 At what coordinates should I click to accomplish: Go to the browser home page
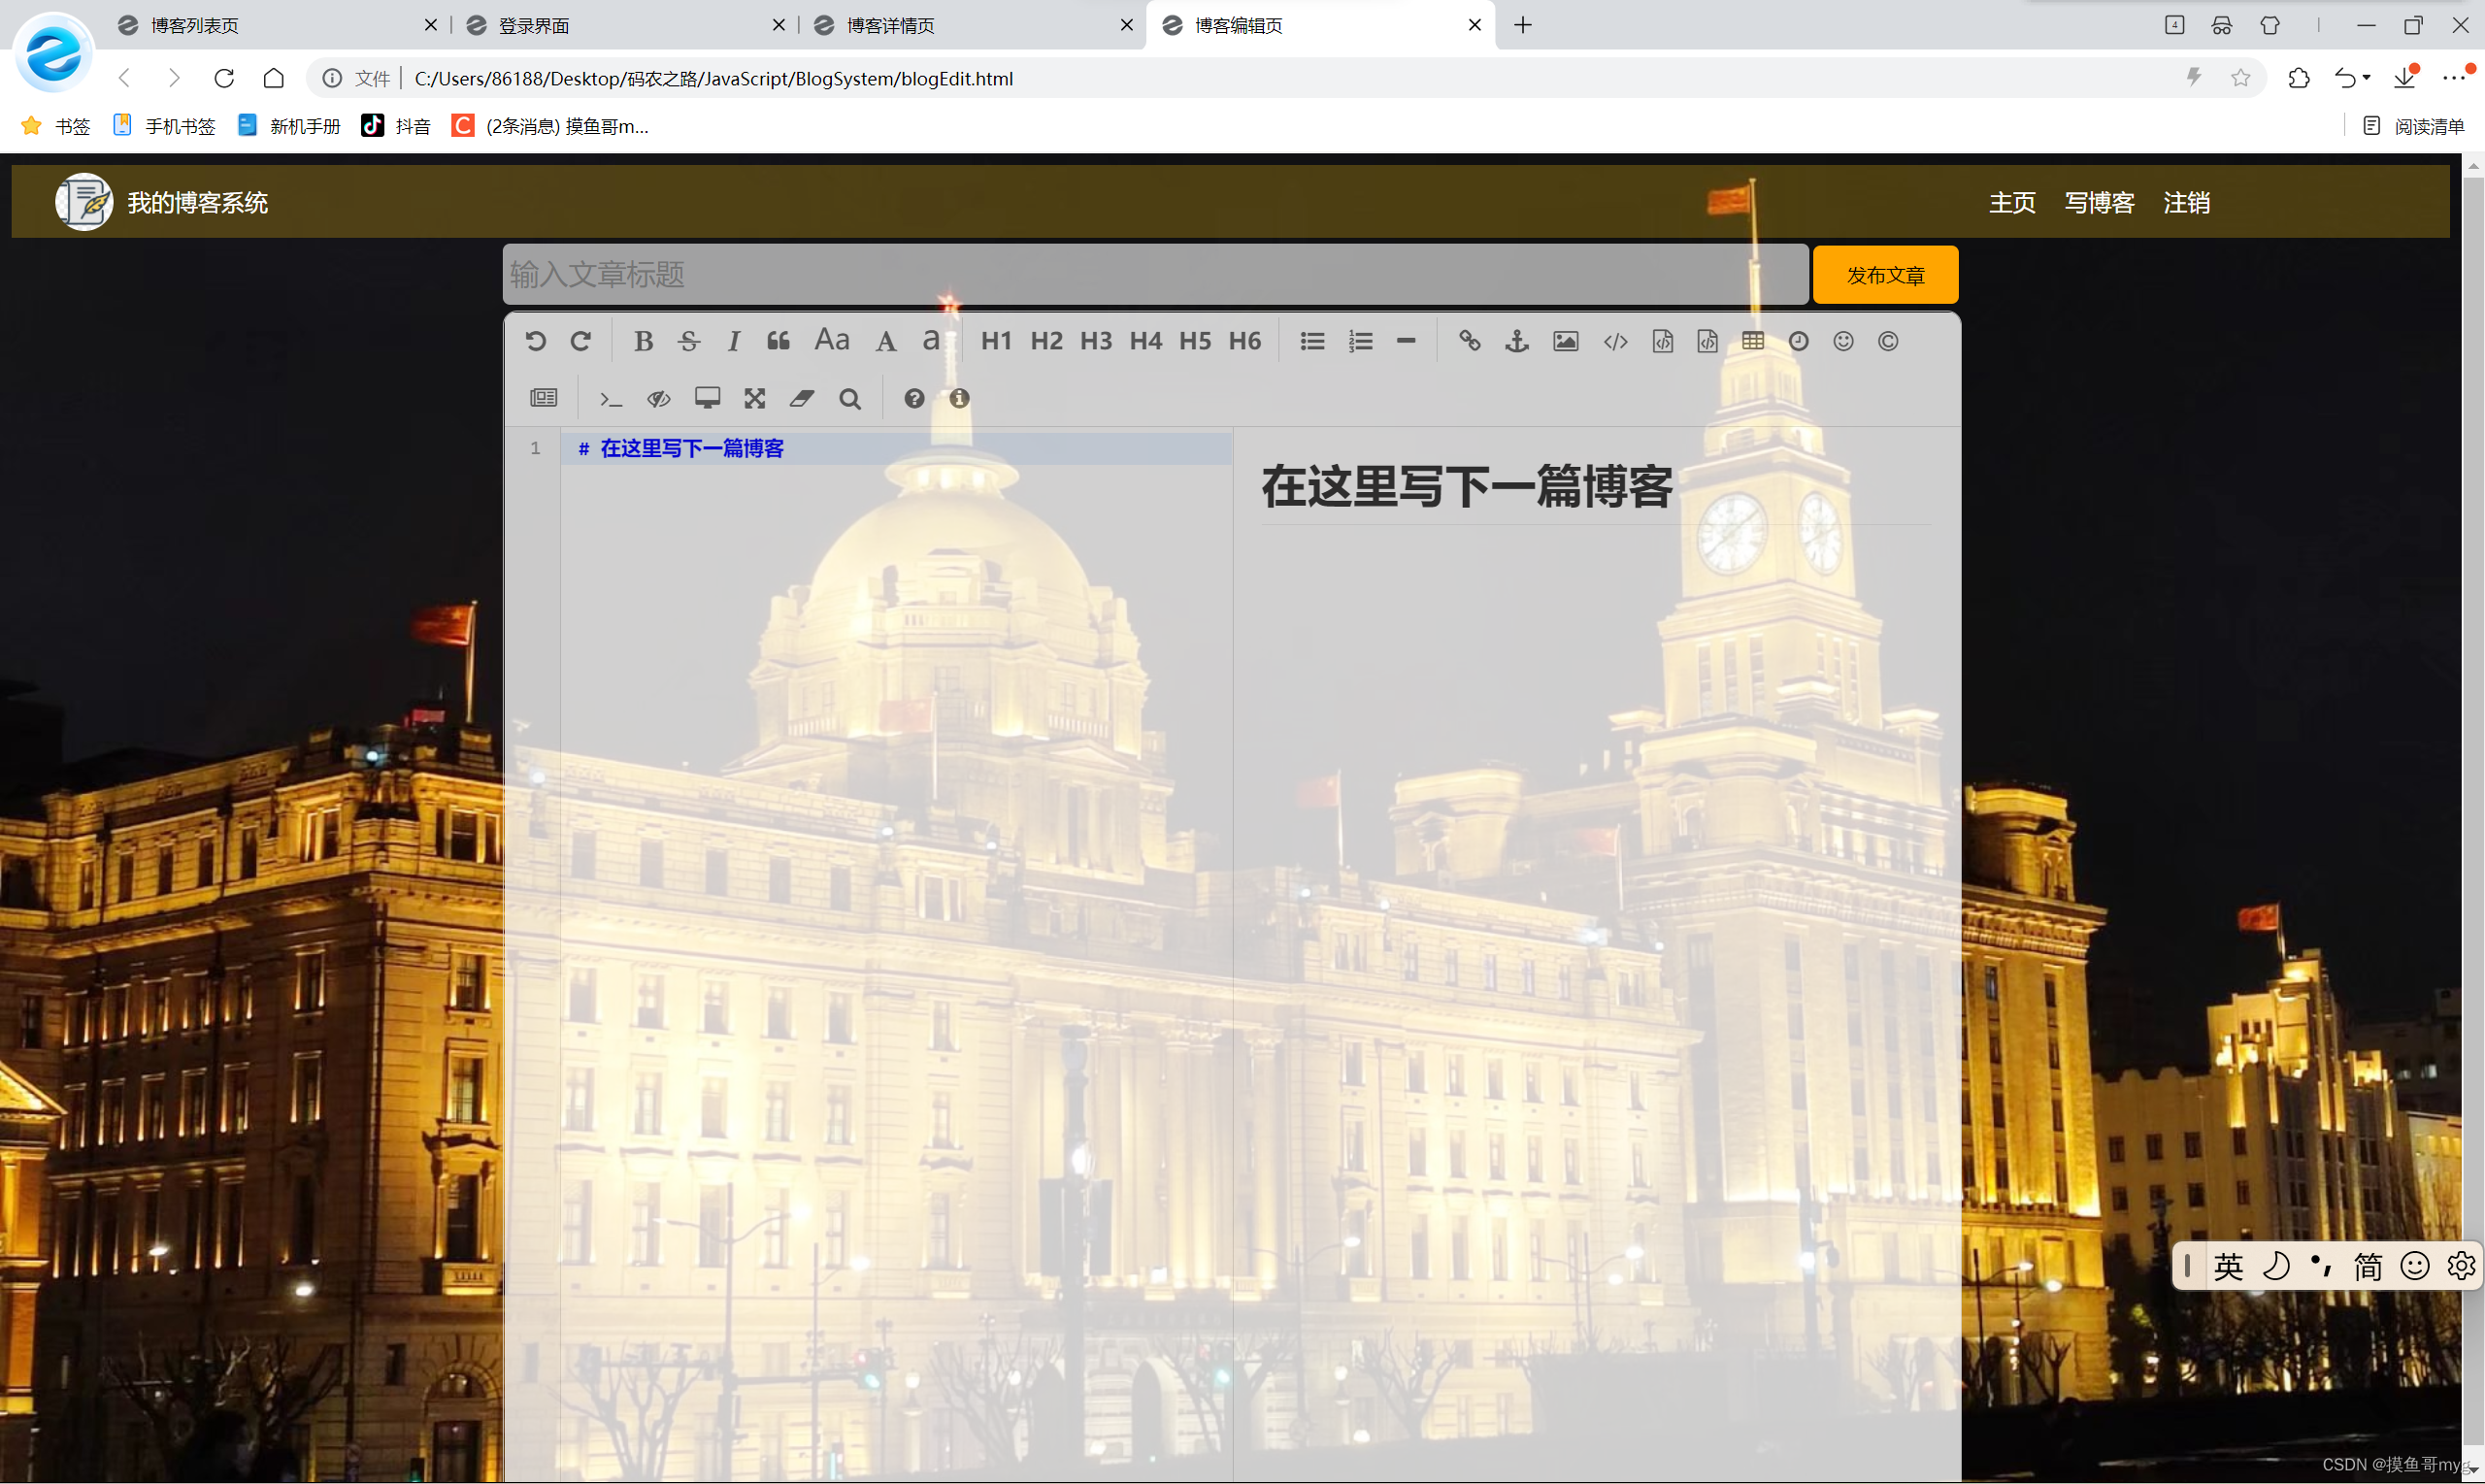point(273,78)
